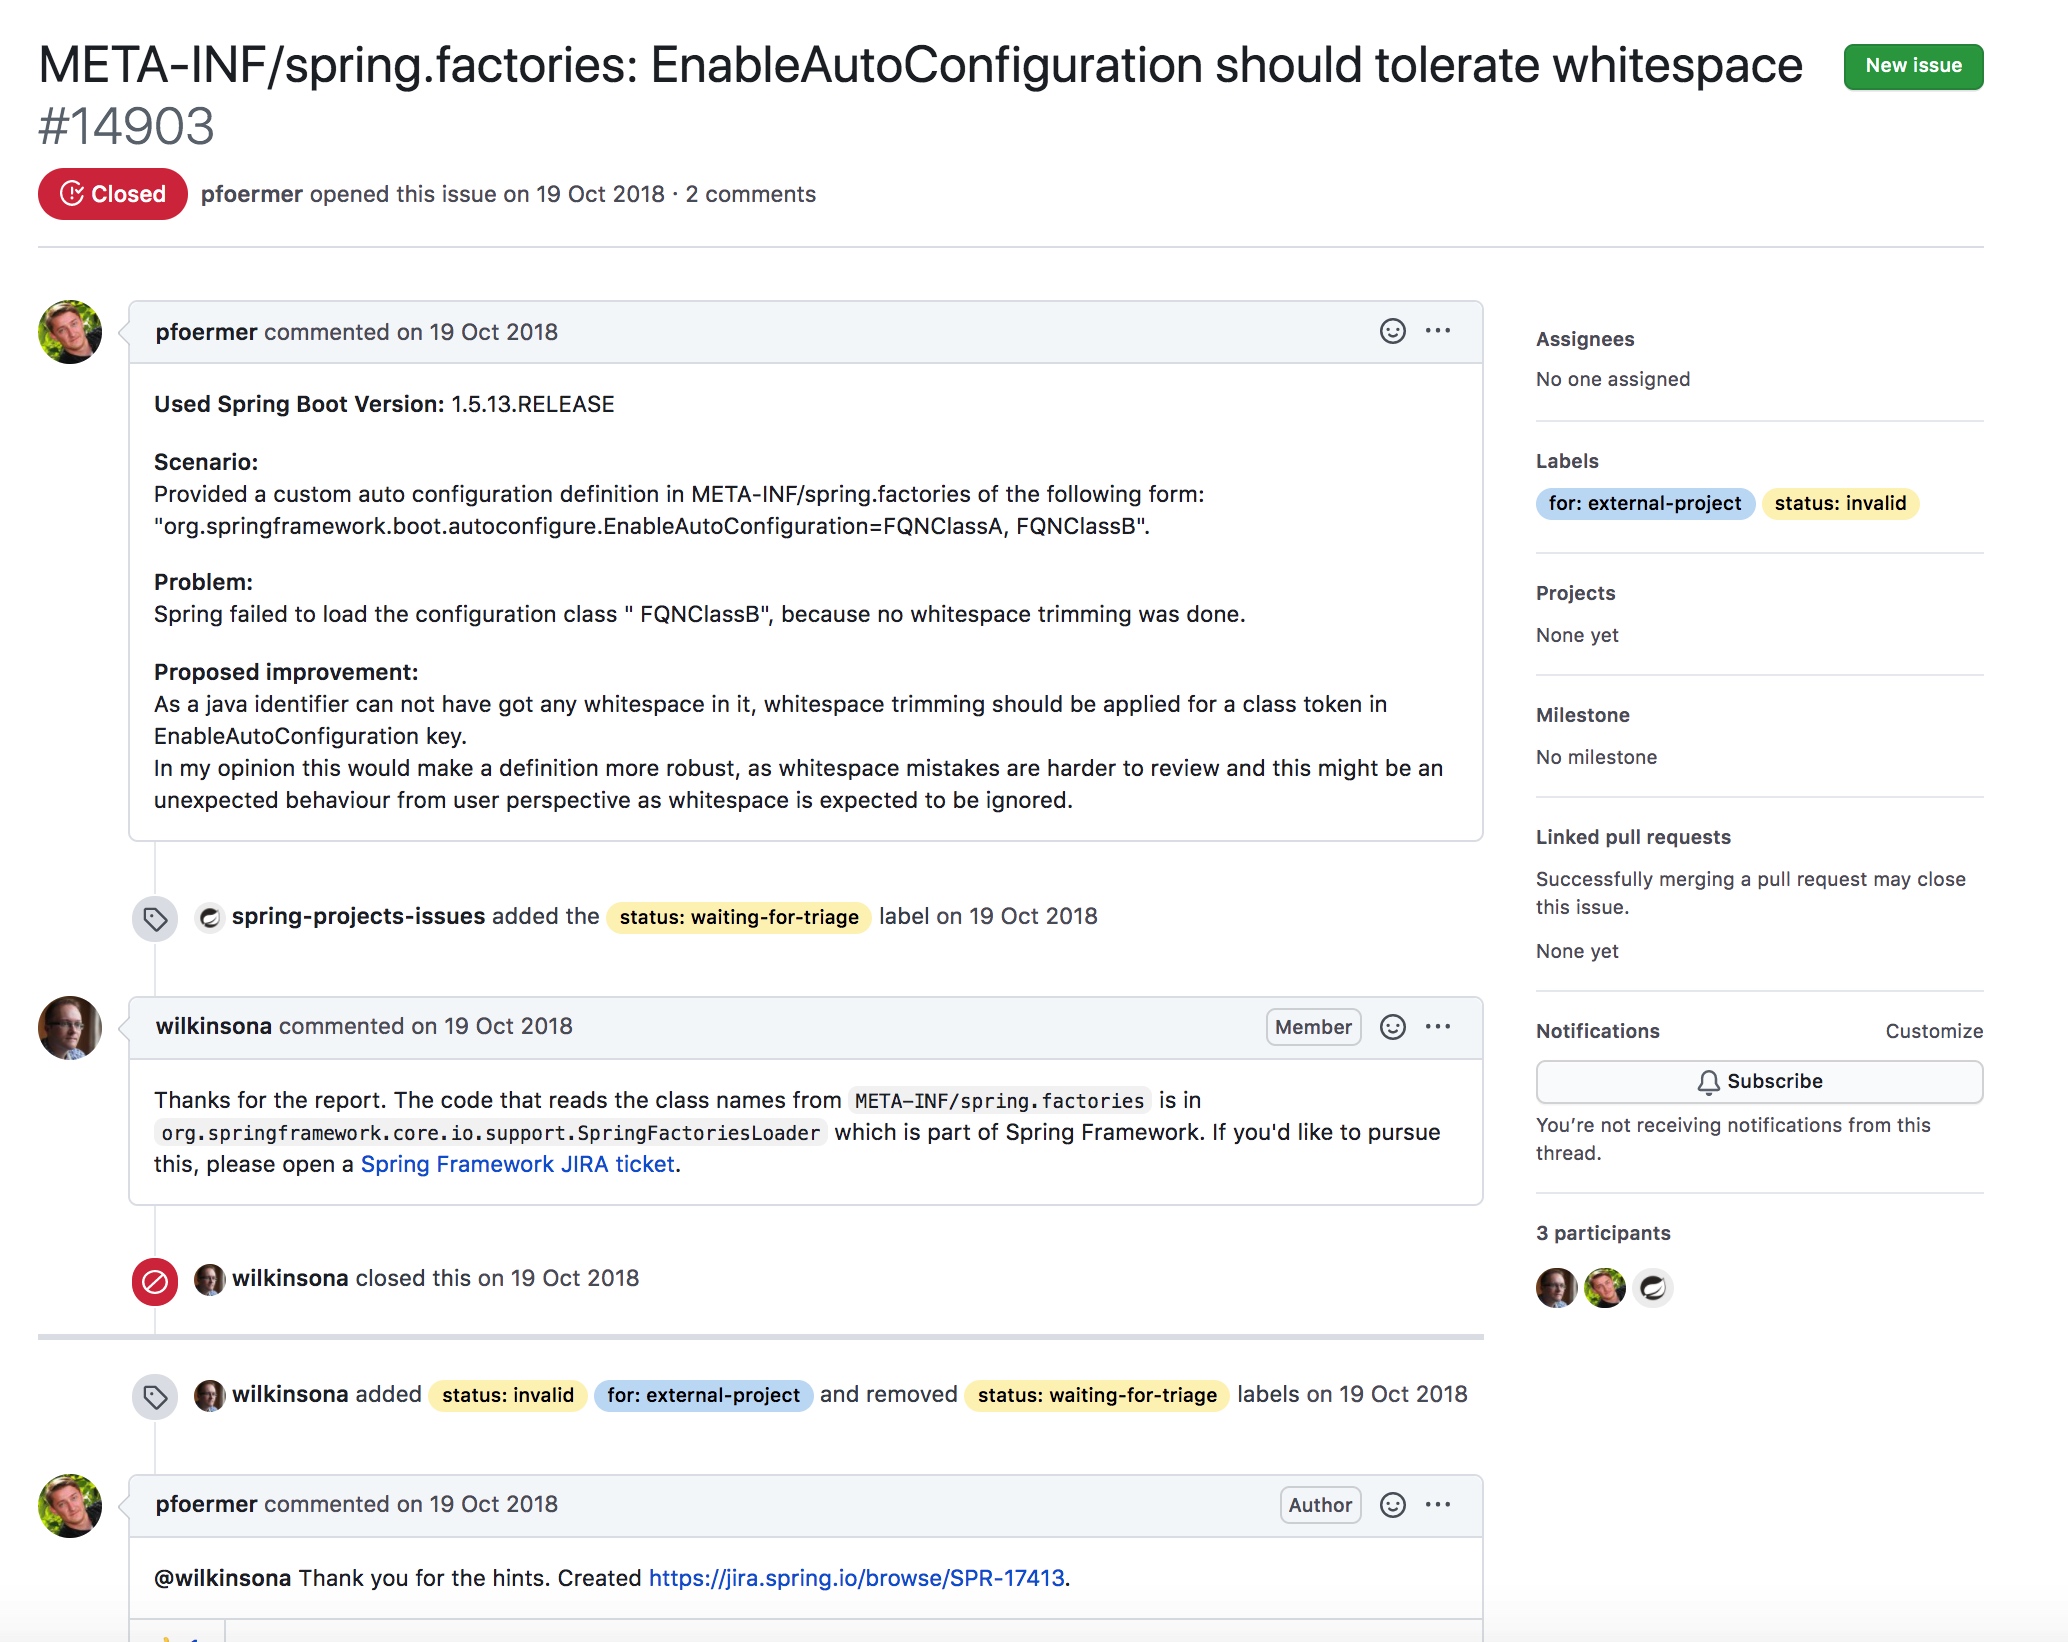Click wilkinsona's small avatar in closed event
Screen dimensions: 2068x1642
coord(209,1279)
